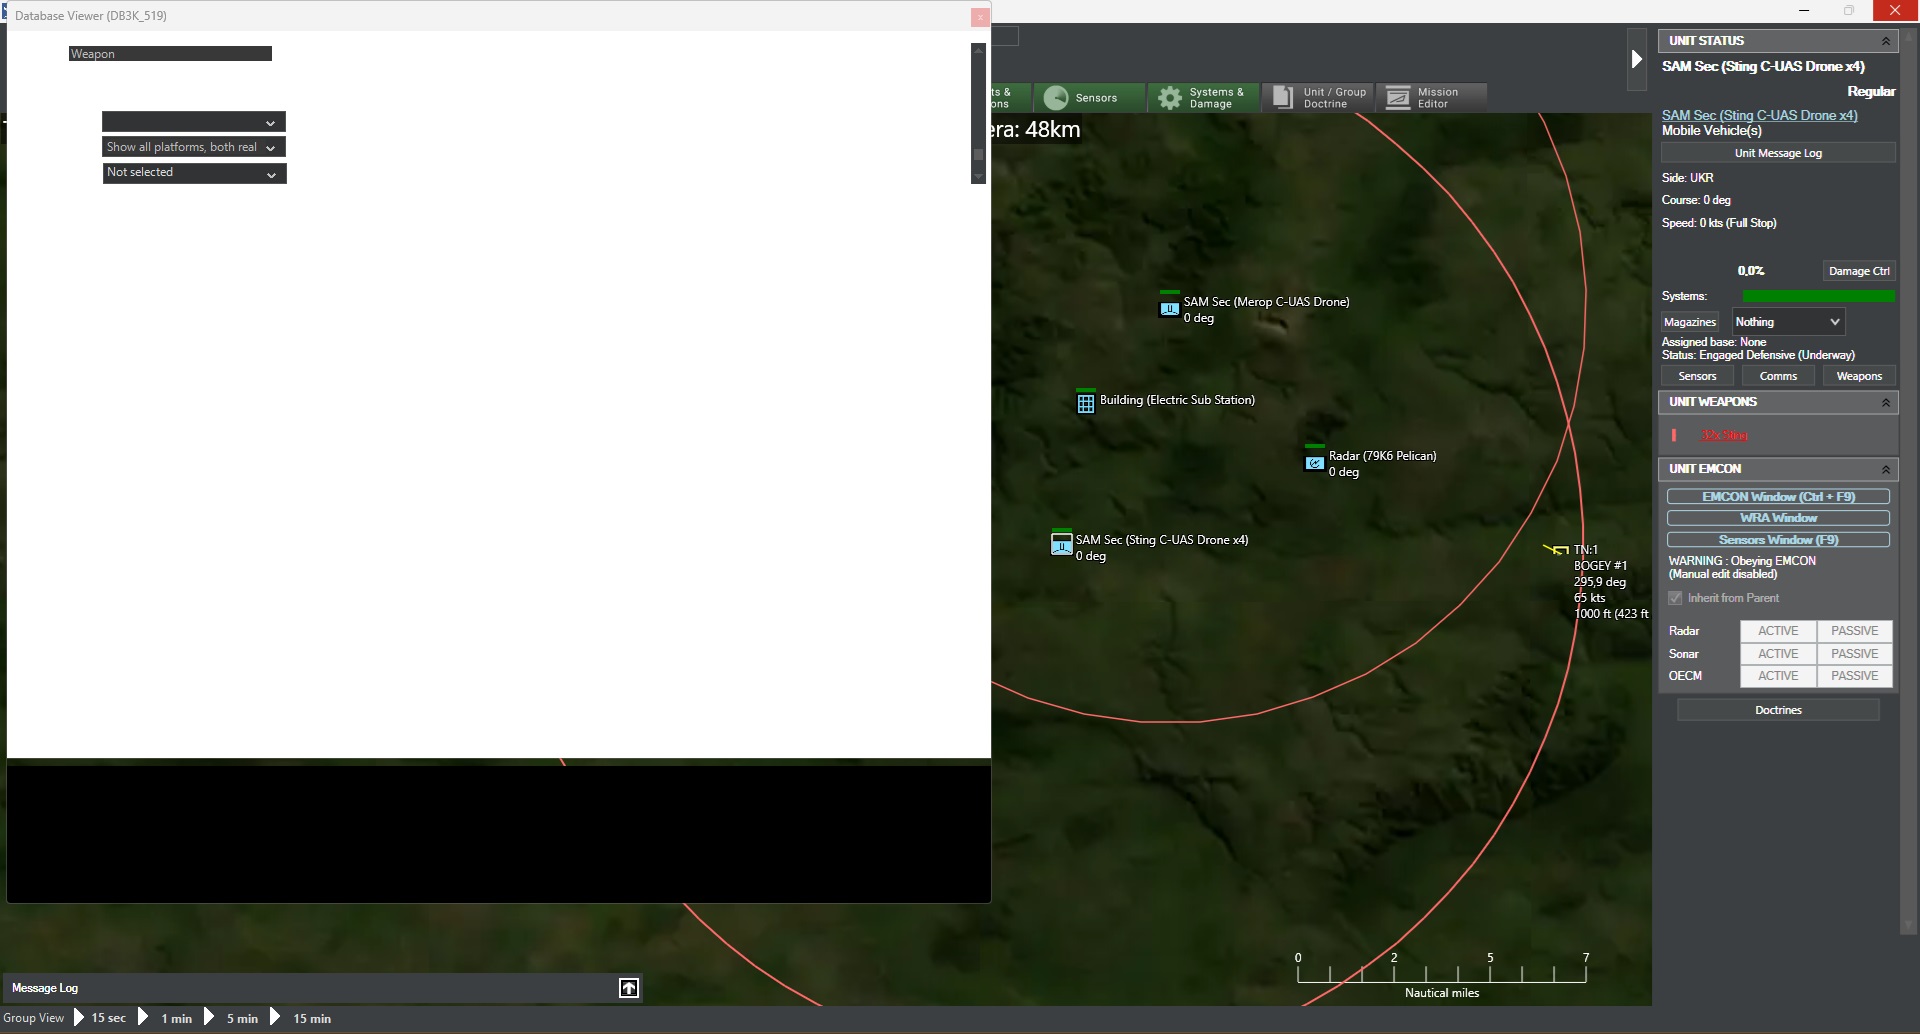Open the EMCON Window (Ctrl + F9)
The width and height of the screenshot is (1920, 1034).
1778,497
